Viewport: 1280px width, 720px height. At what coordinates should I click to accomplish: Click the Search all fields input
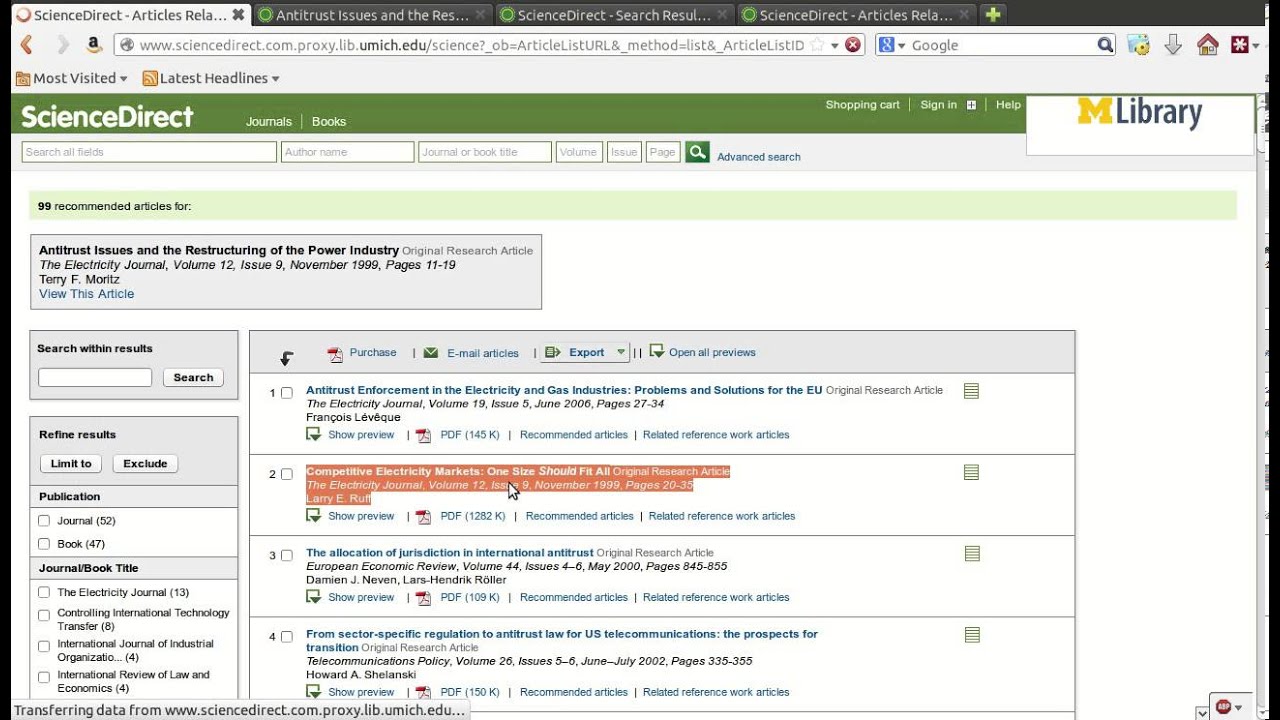coord(149,152)
